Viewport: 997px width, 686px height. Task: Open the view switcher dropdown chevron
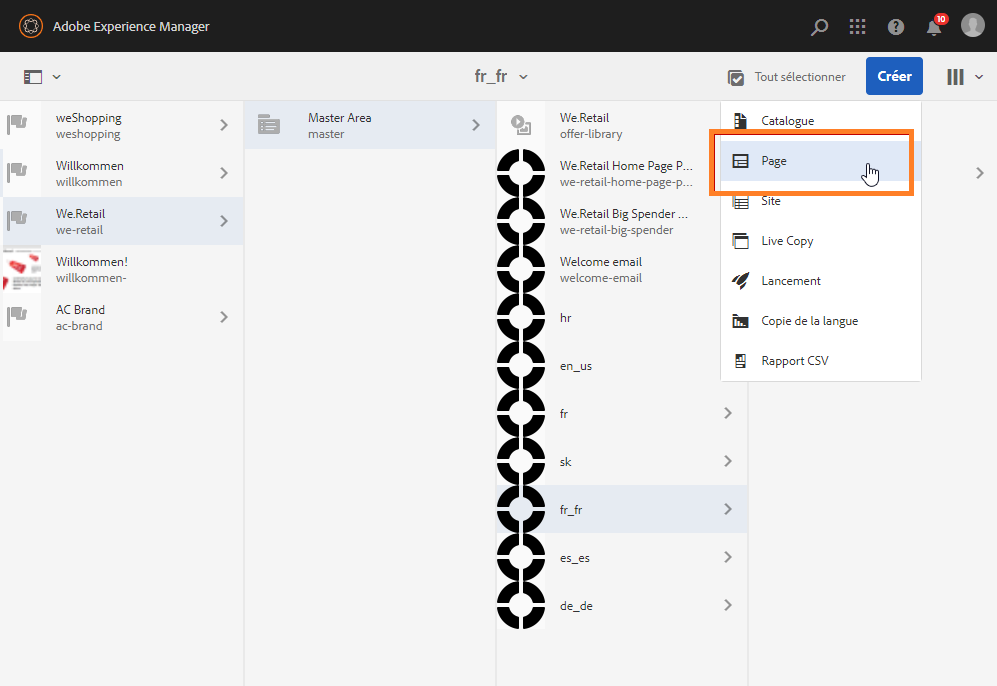[979, 77]
